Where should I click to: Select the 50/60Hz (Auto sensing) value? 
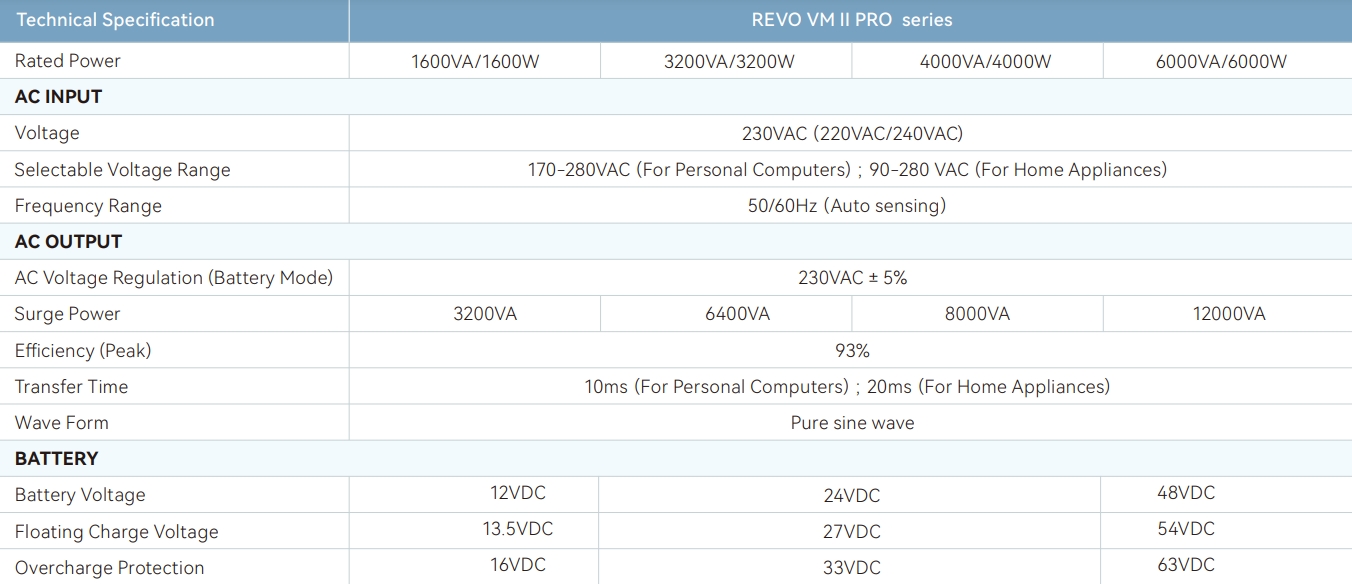click(x=852, y=206)
